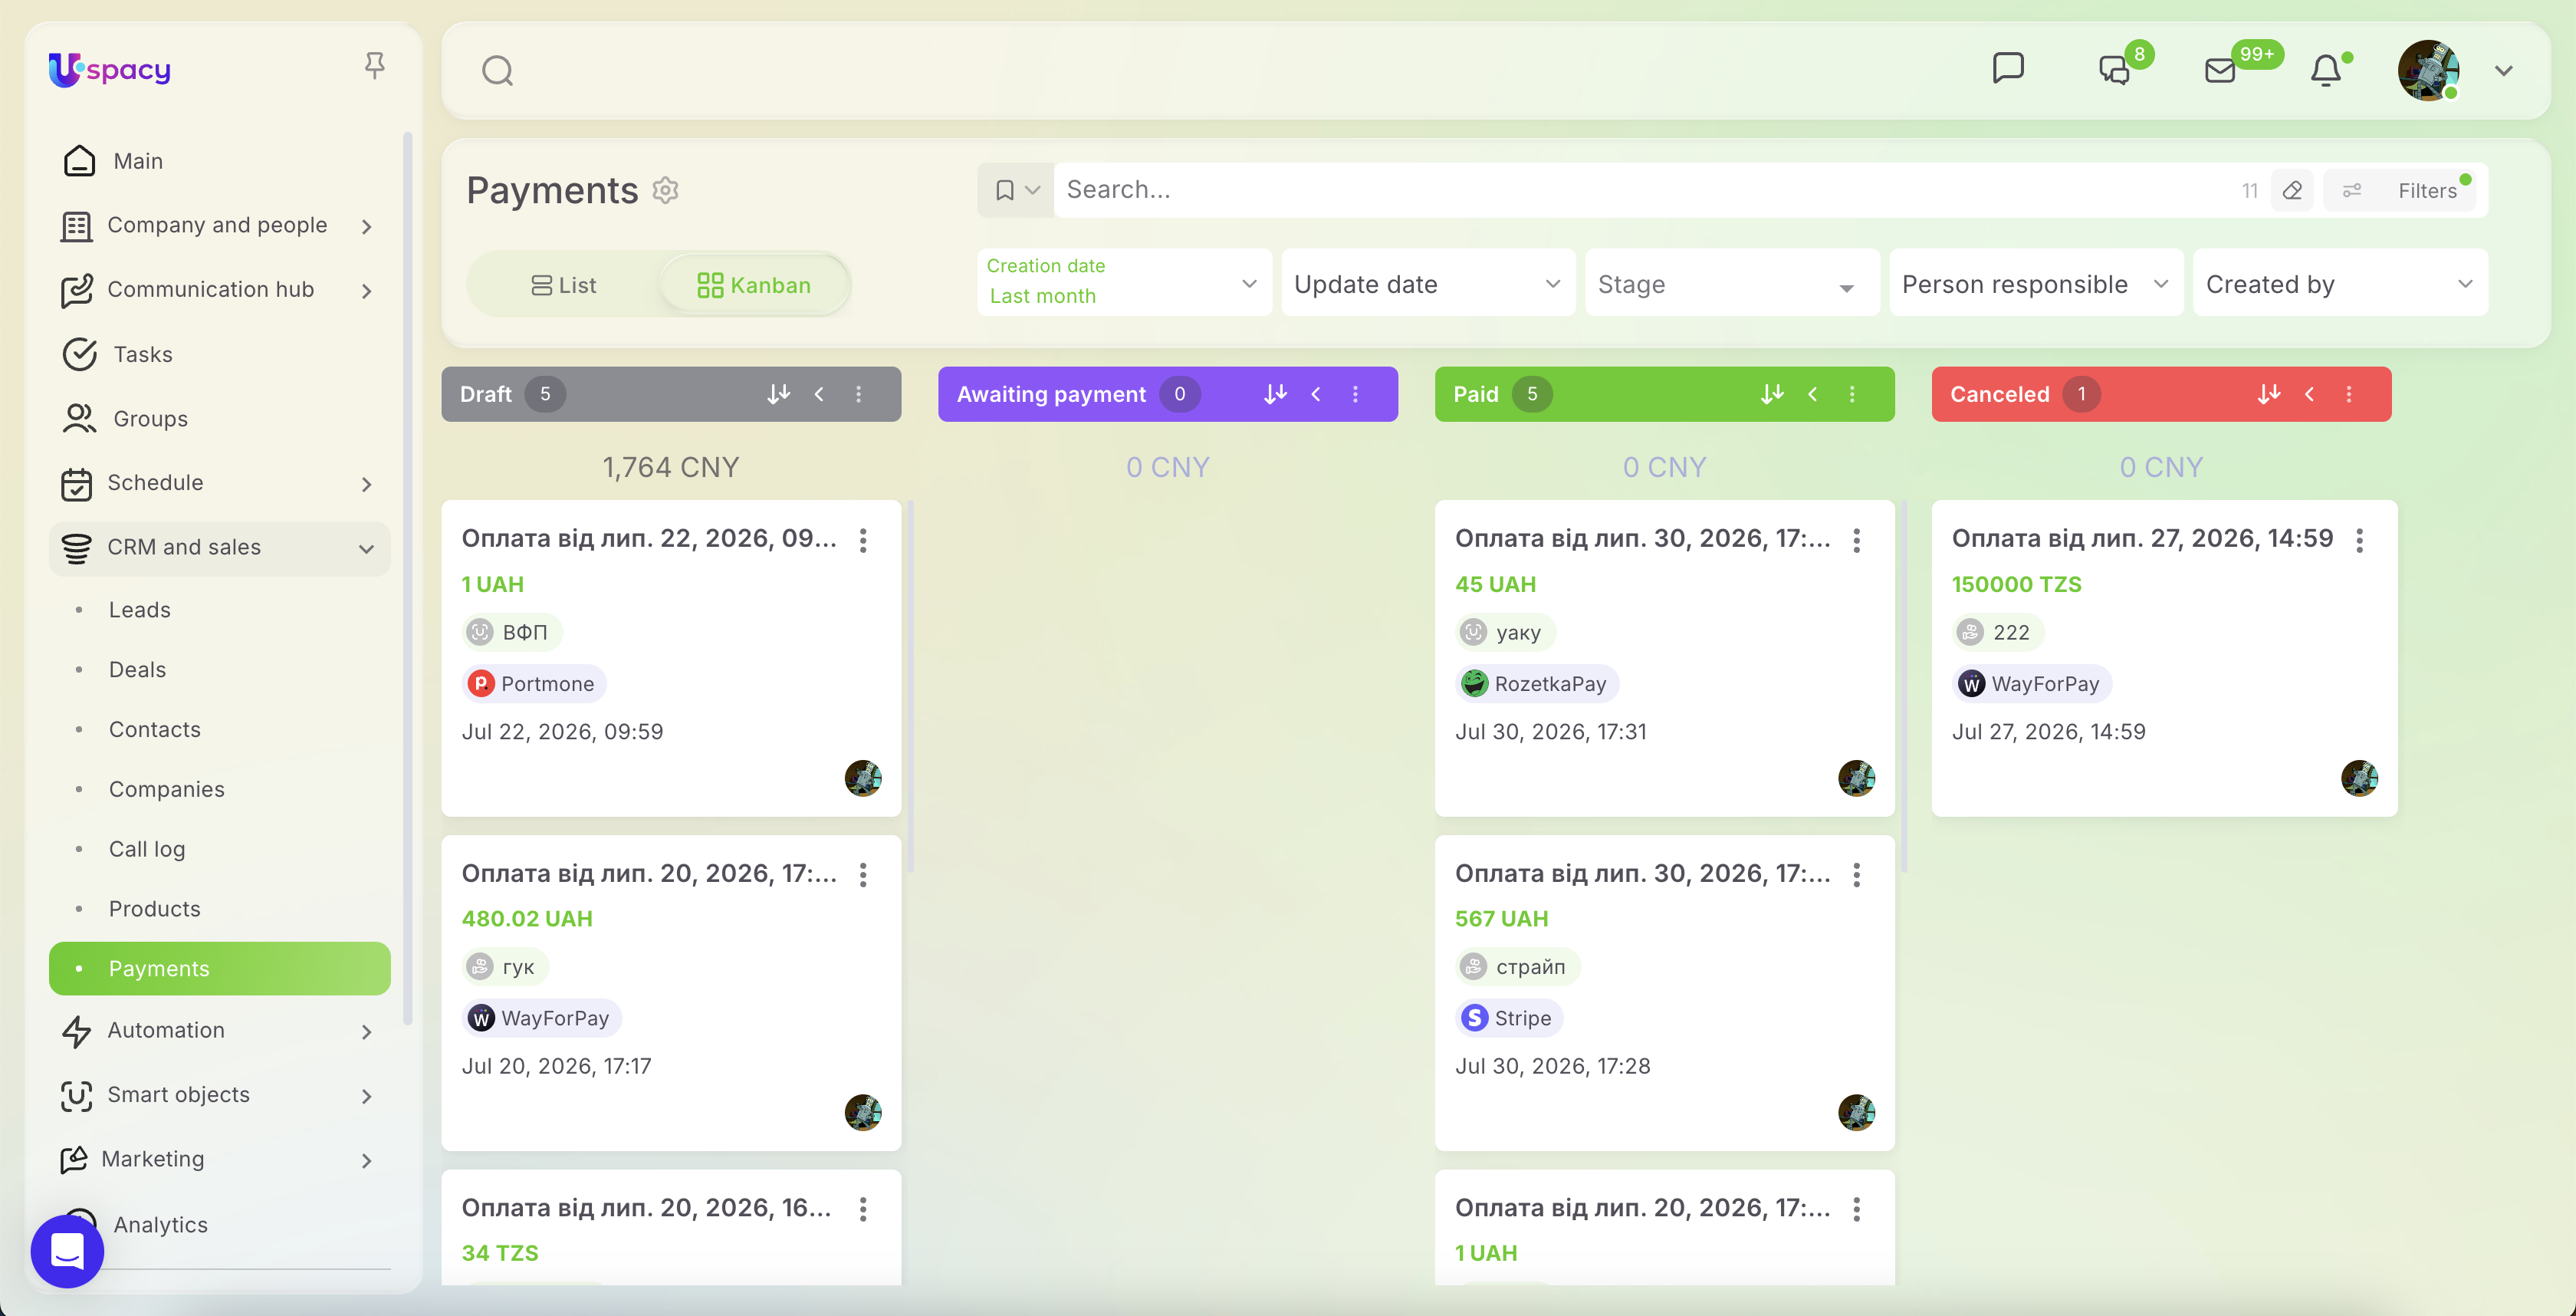Expand the user profile dropdown arrow
The width and height of the screenshot is (2576, 1316).
coord(2504,71)
